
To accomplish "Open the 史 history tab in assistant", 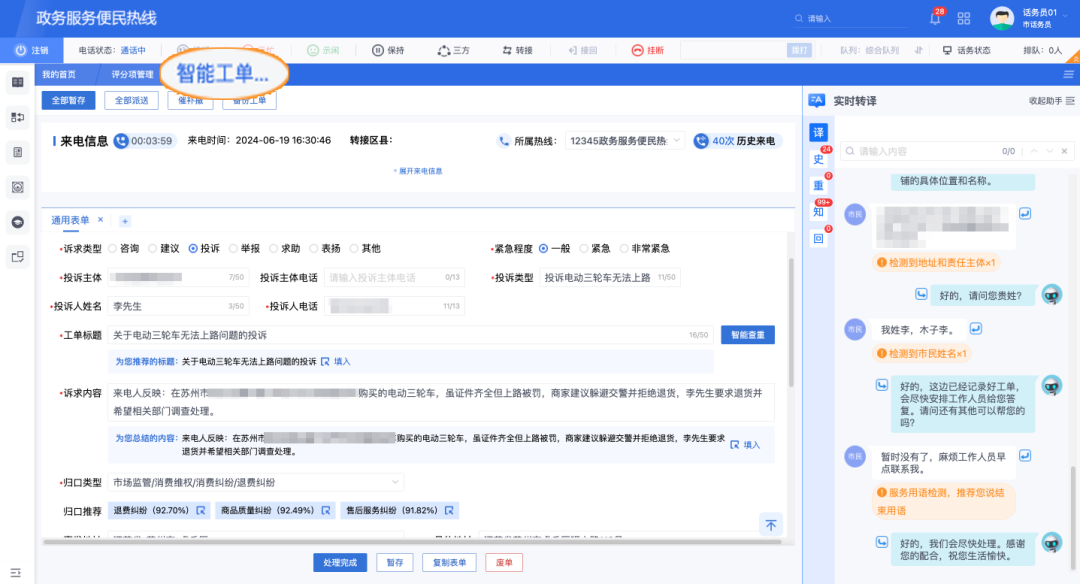I will 818,160.
